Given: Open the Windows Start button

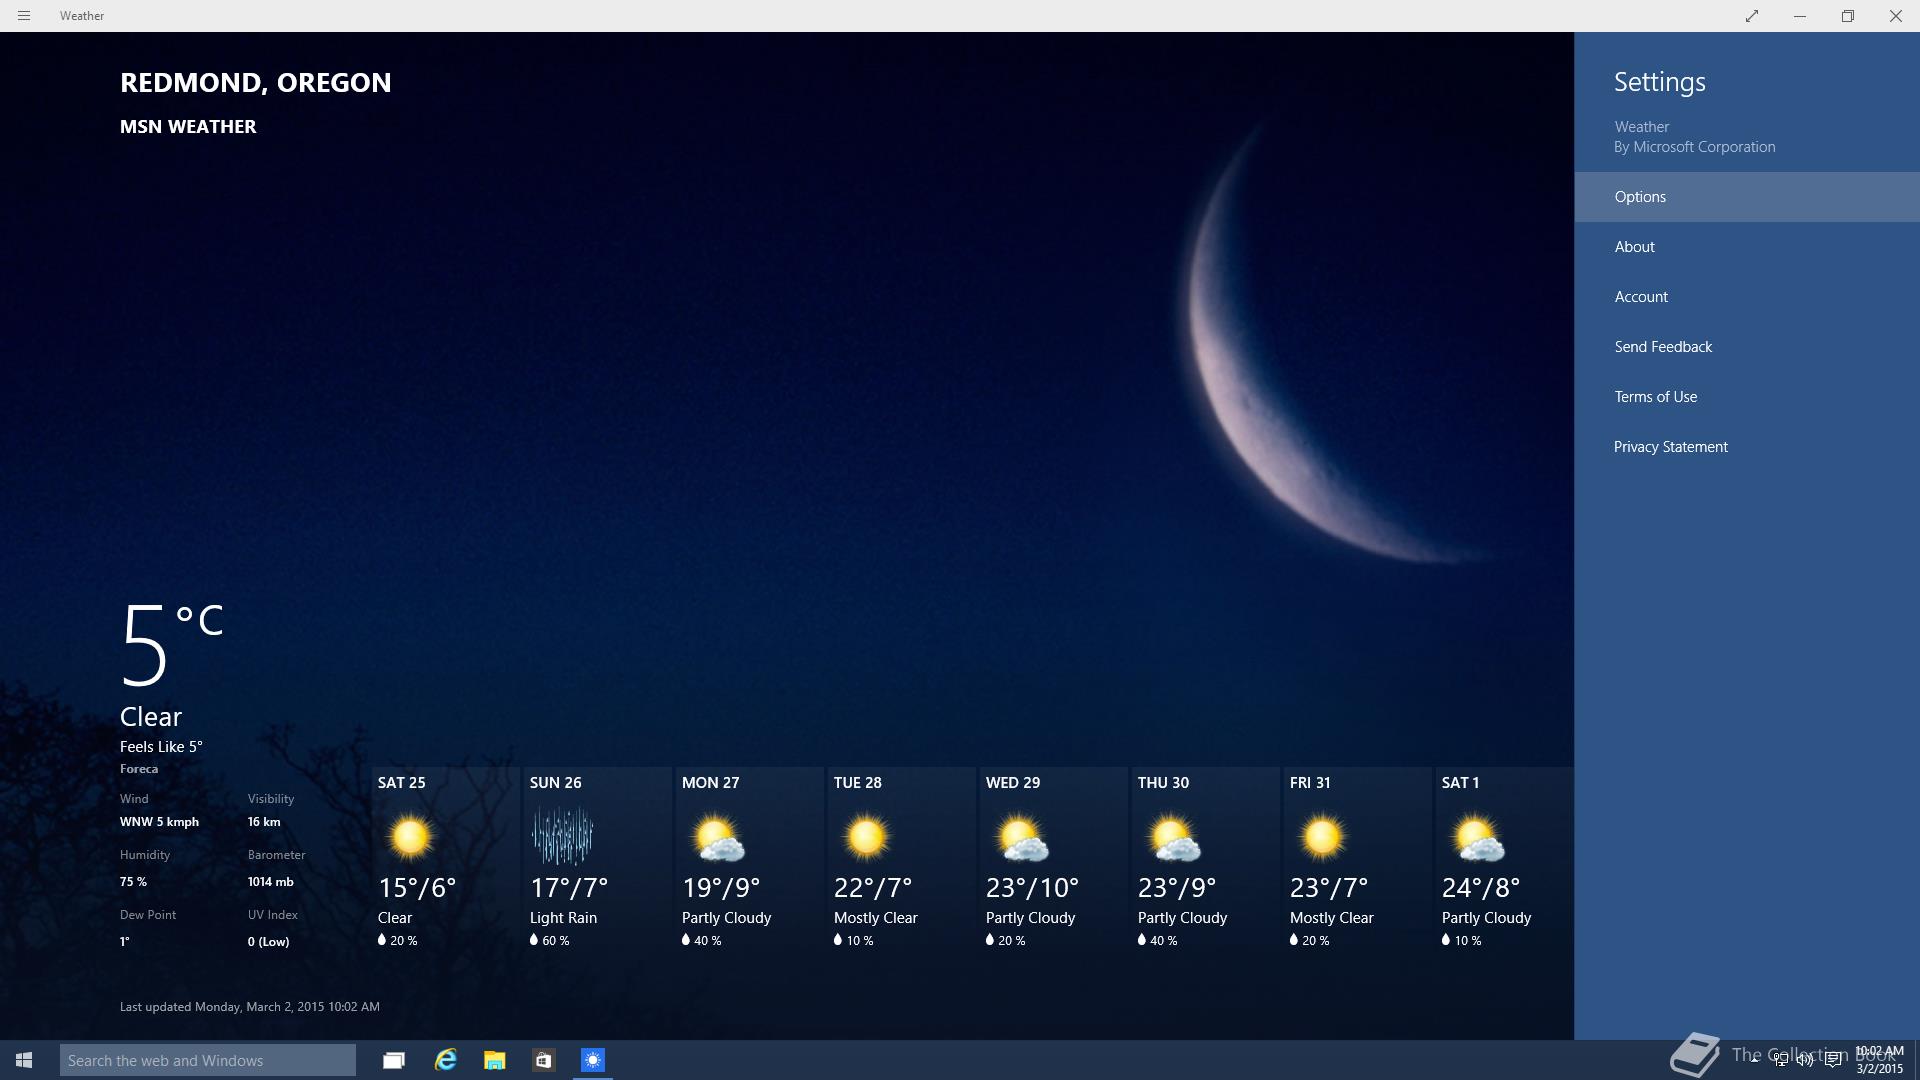Looking at the screenshot, I should [x=24, y=1060].
